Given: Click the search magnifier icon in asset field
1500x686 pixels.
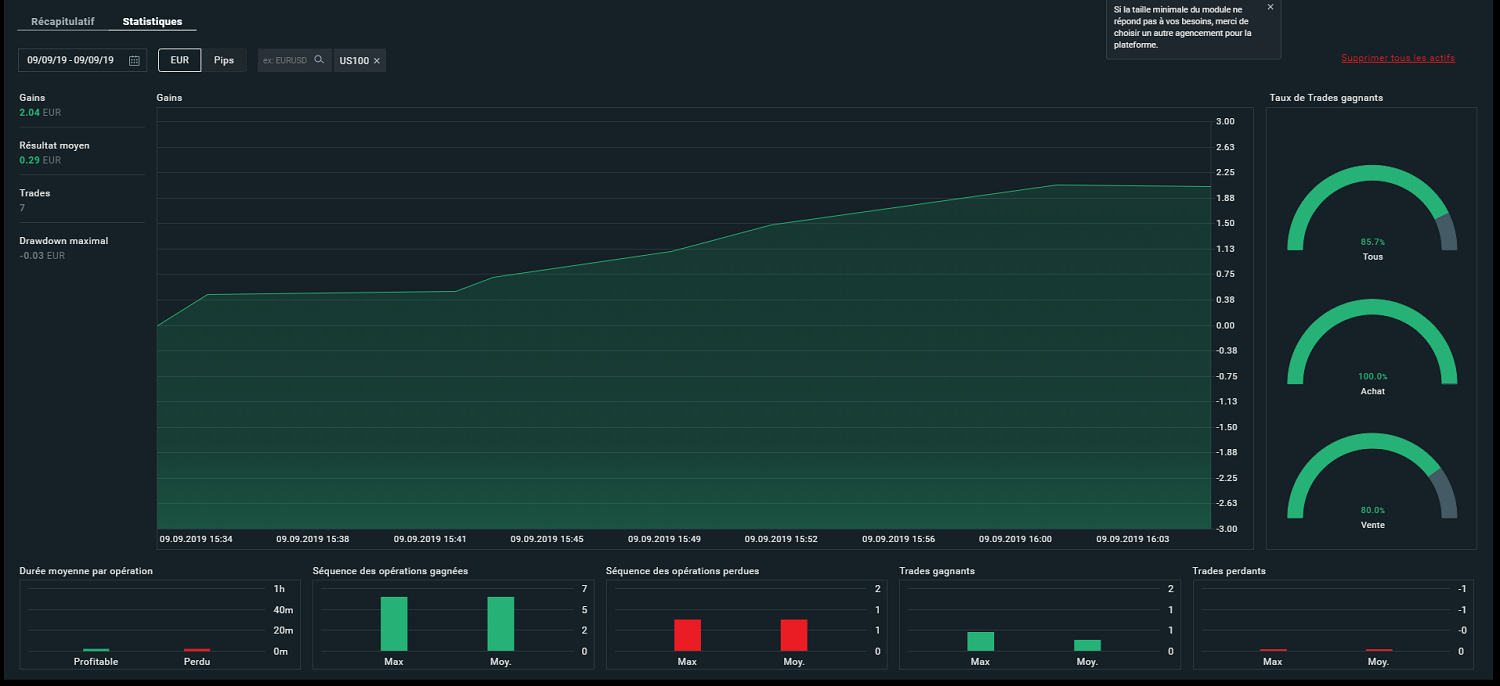Looking at the screenshot, I should 319,60.
